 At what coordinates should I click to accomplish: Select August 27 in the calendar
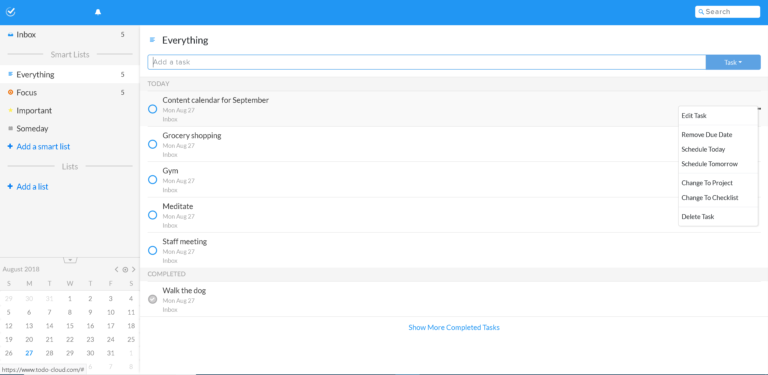(29, 353)
